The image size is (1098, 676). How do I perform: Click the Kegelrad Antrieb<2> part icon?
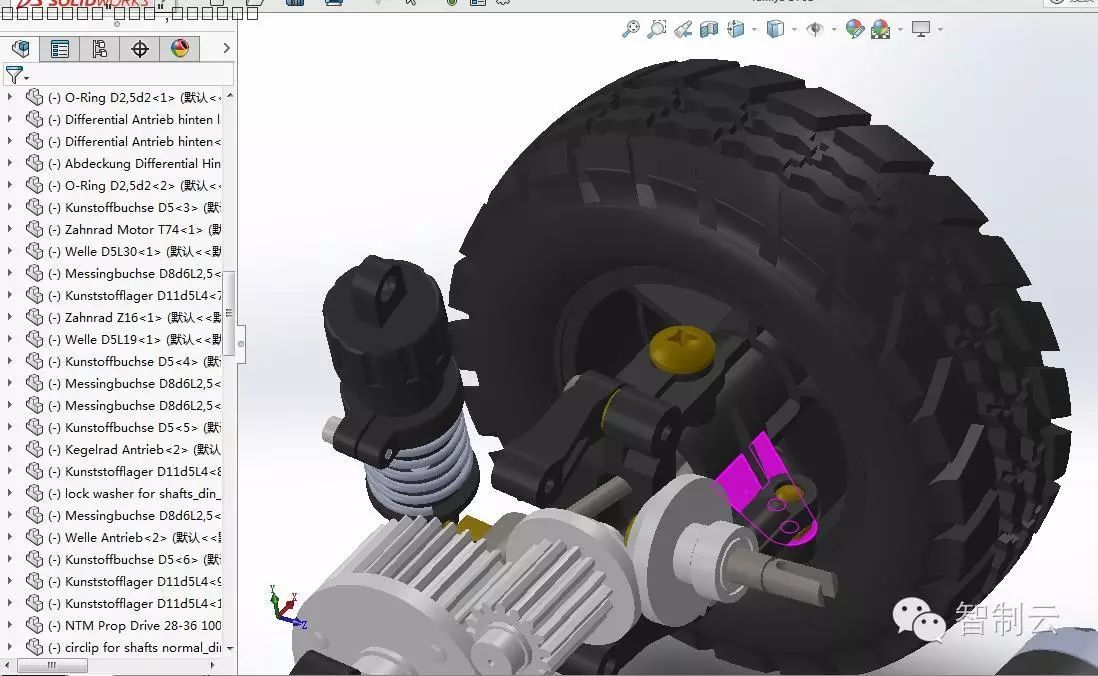pos(34,449)
